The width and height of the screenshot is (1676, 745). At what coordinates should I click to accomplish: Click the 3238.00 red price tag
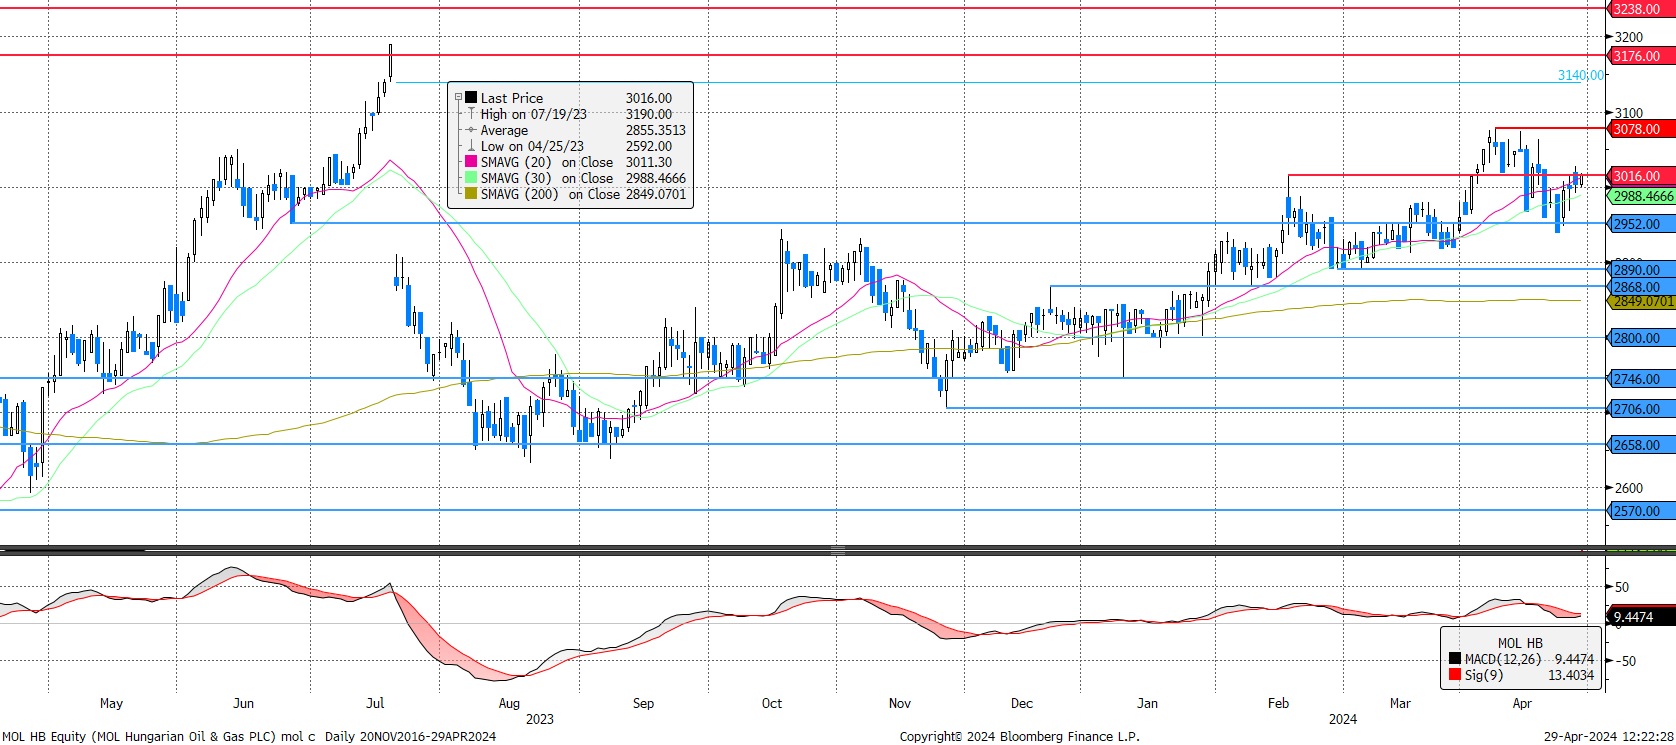pyautogui.click(x=1640, y=9)
